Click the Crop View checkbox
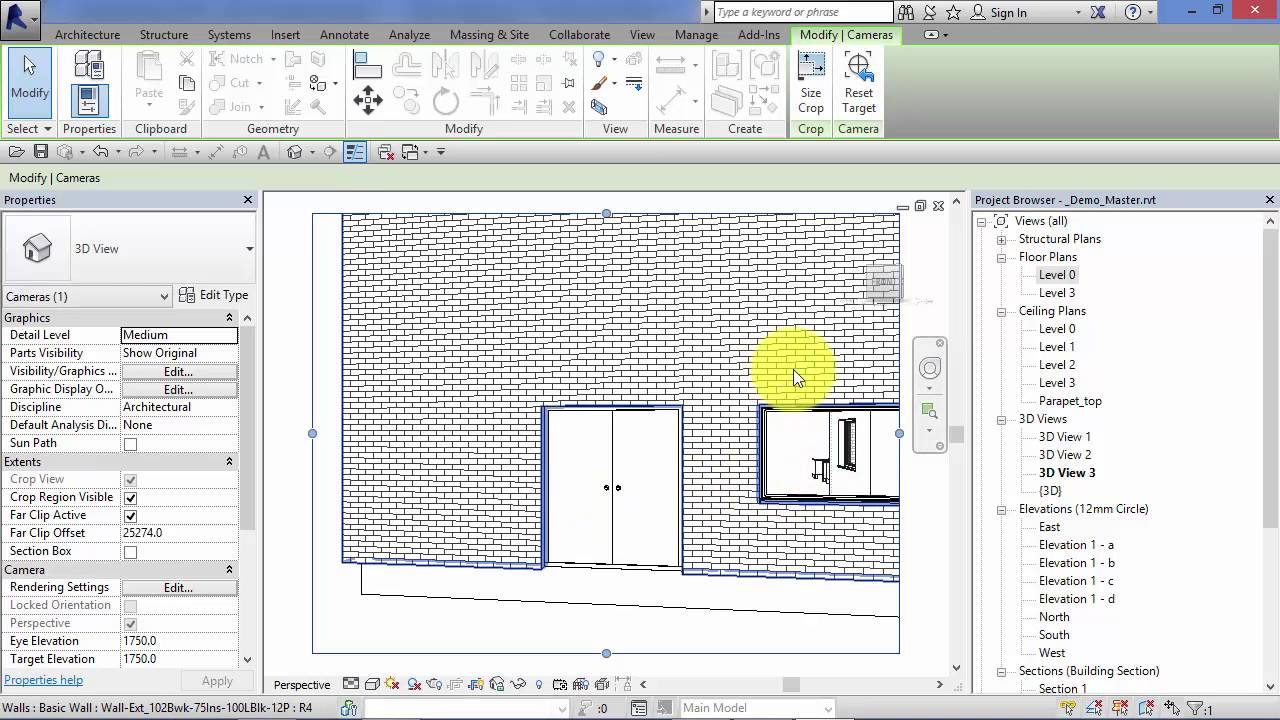This screenshot has width=1280, height=720. pyautogui.click(x=130, y=480)
